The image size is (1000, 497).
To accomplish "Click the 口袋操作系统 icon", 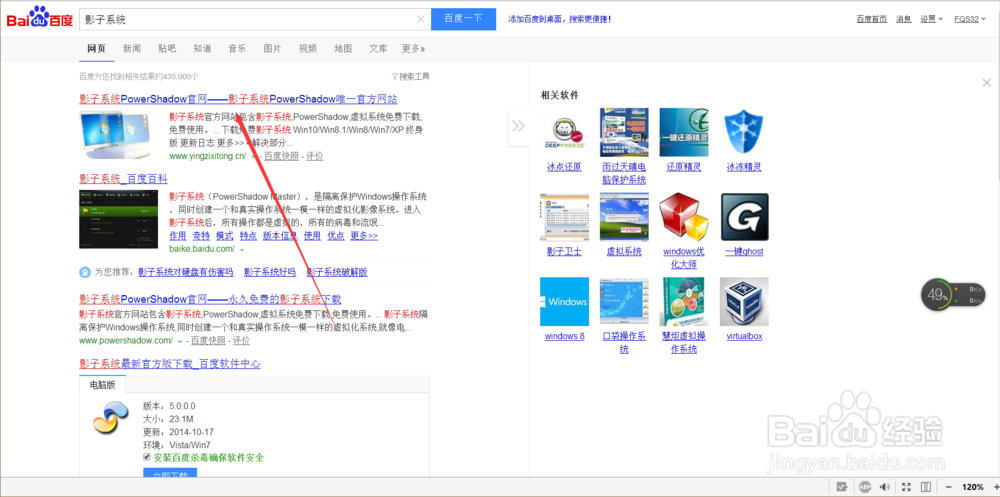I will tap(624, 302).
